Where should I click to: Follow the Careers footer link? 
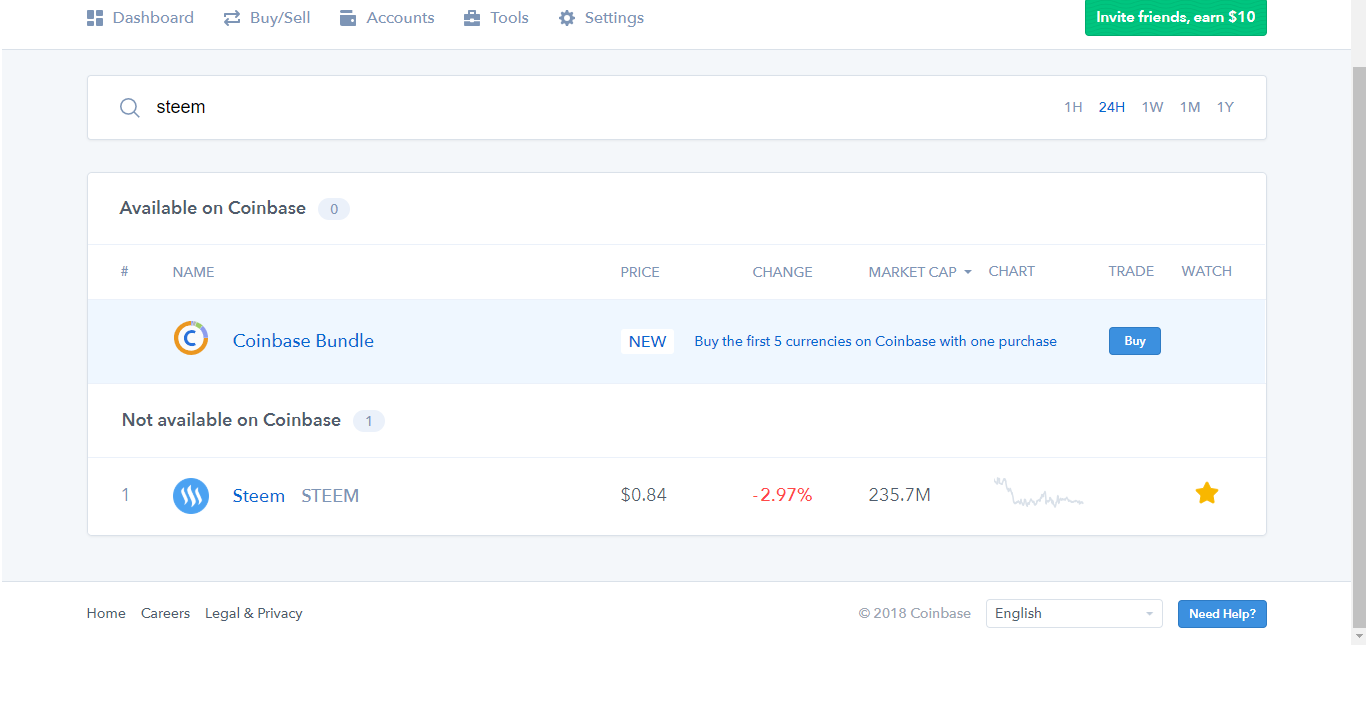[165, 613]
